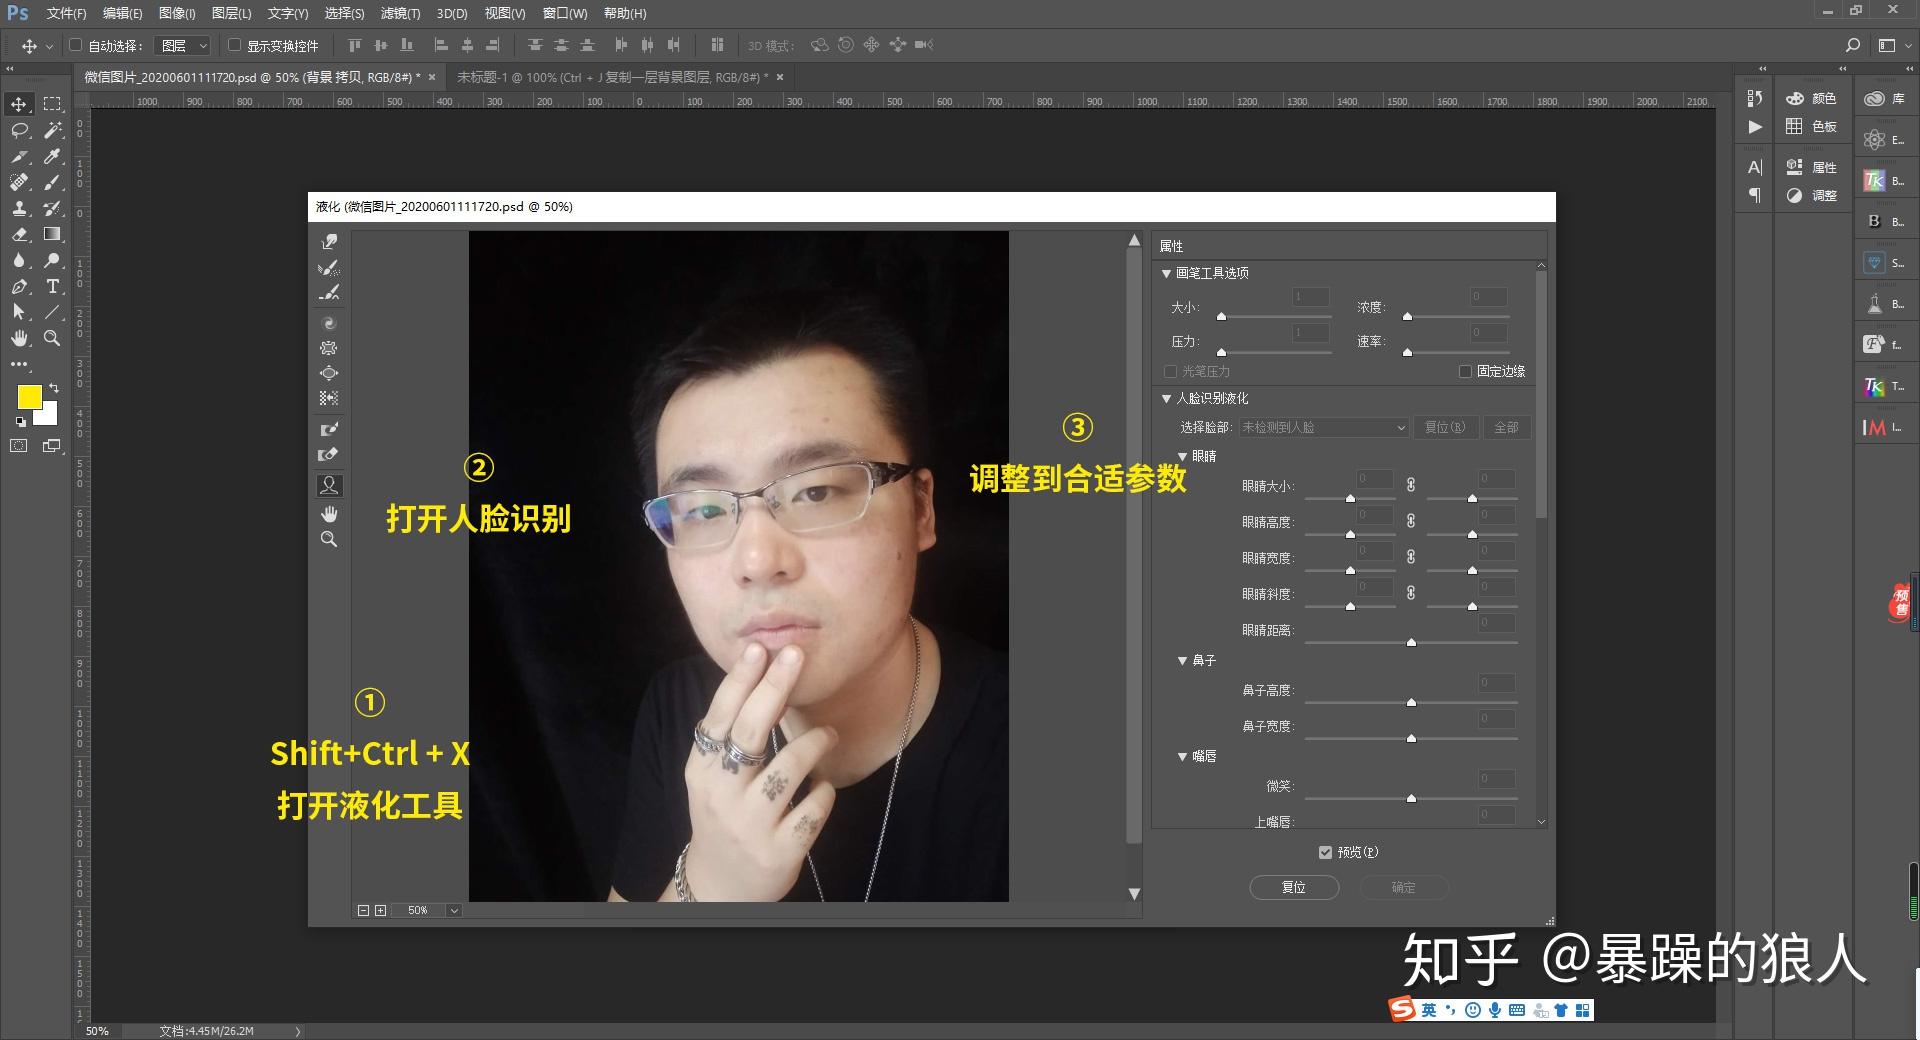Viewport: 1920px width, 1040px height.
Task: Select the Bloat tool in Liquify toolbar
Action: [329, 373]
